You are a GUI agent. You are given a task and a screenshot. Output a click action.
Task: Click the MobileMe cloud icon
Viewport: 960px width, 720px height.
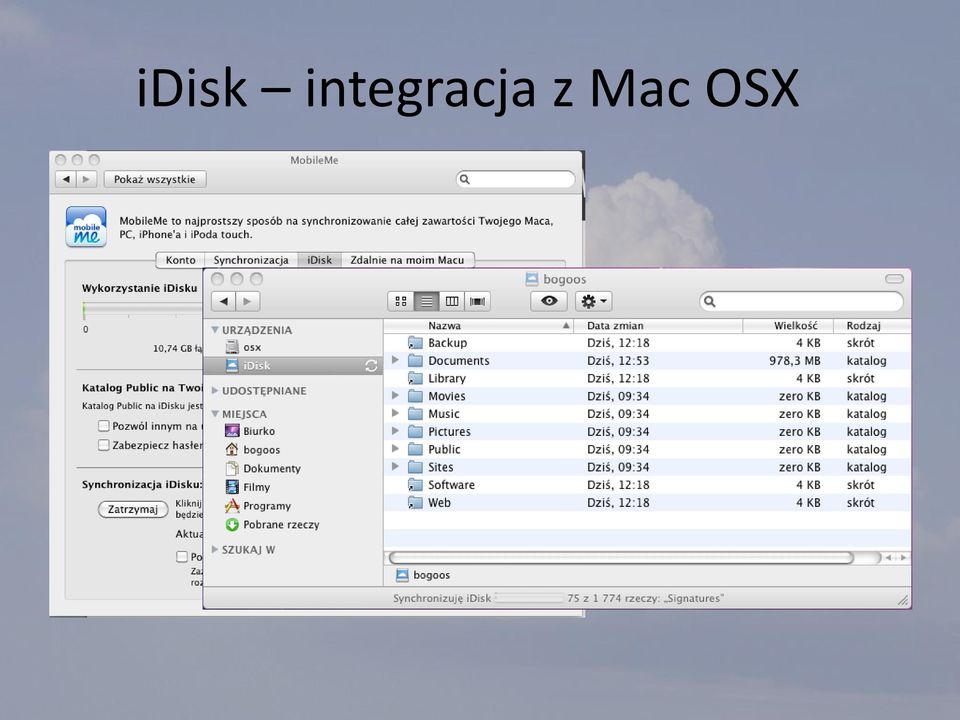tap(86, 227)
